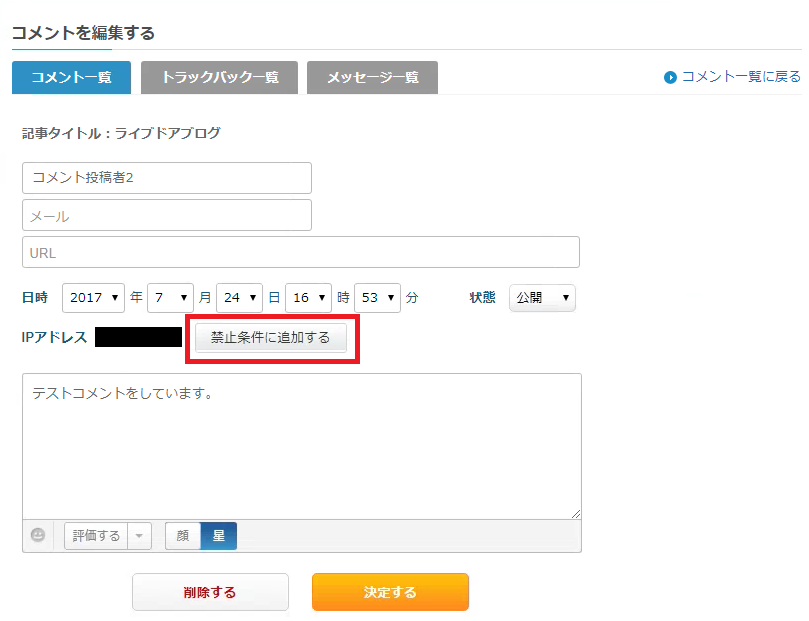Image resolution: width=809 pixels, height=621 pixels.
Task: Click the 禁止条件に追加する button
Action: click(271, 339)
